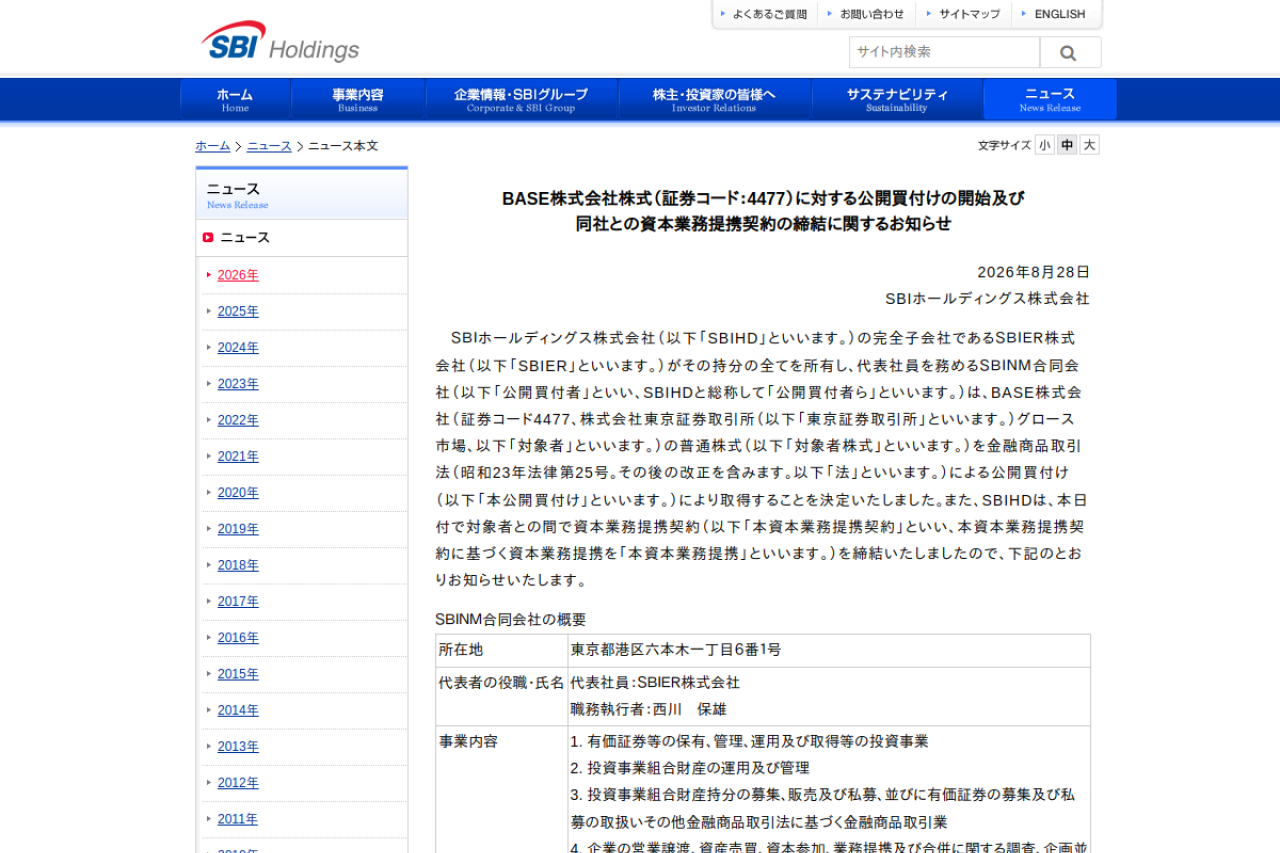Open 2018年 news archive

point(238,565)
